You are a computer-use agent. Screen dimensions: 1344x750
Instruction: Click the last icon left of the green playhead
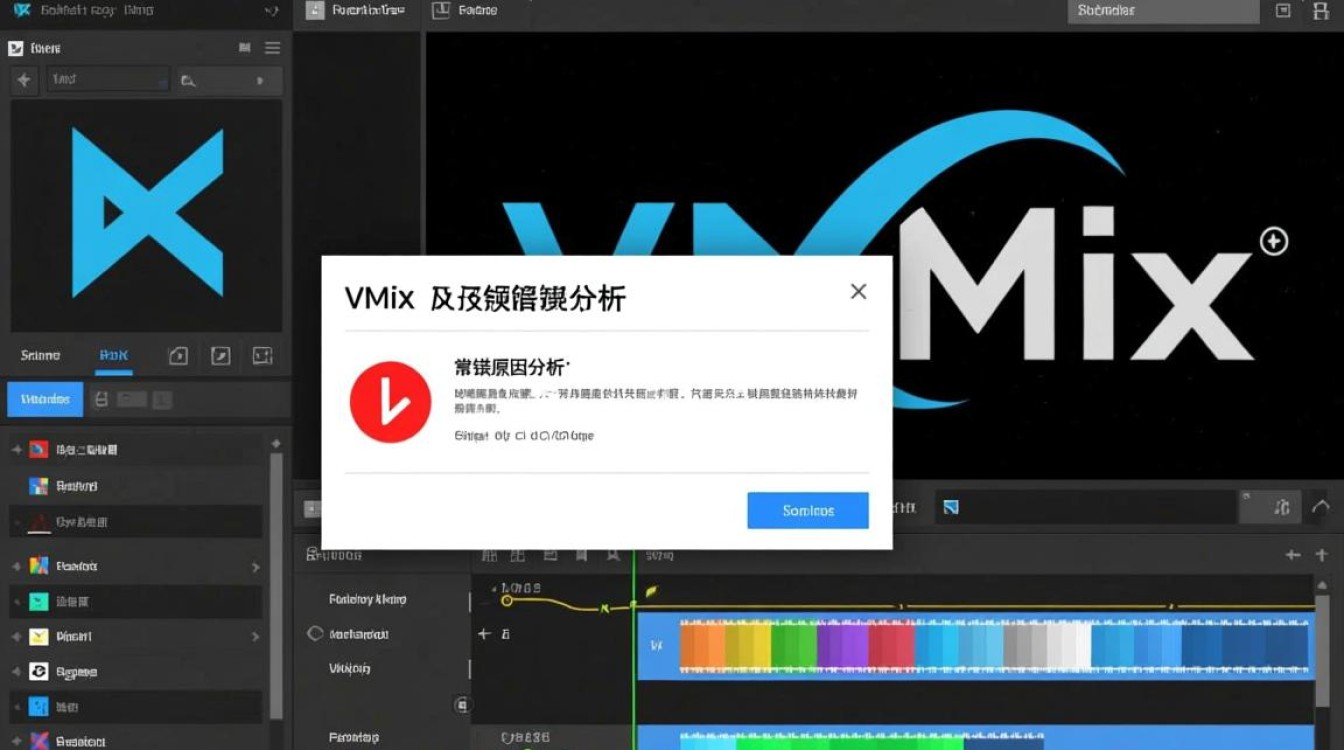(x=612, y=555)
